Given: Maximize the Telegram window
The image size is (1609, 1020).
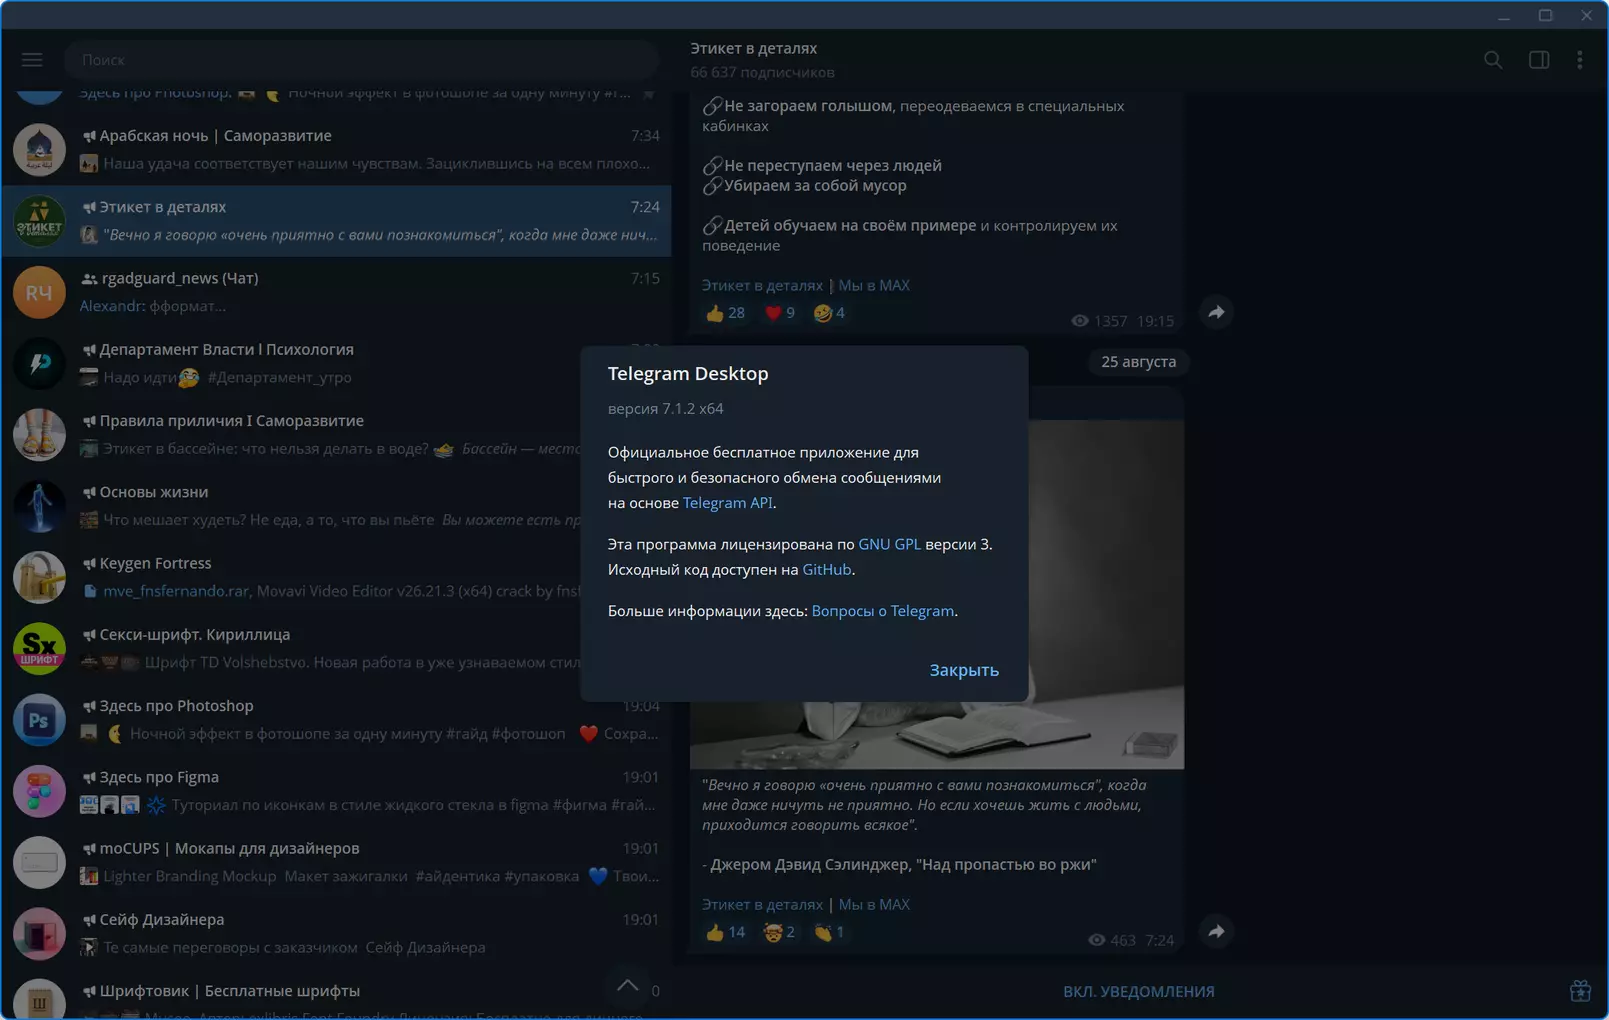Looking at the screenshot, I should pyautogui.click(x=1545, y=15).
